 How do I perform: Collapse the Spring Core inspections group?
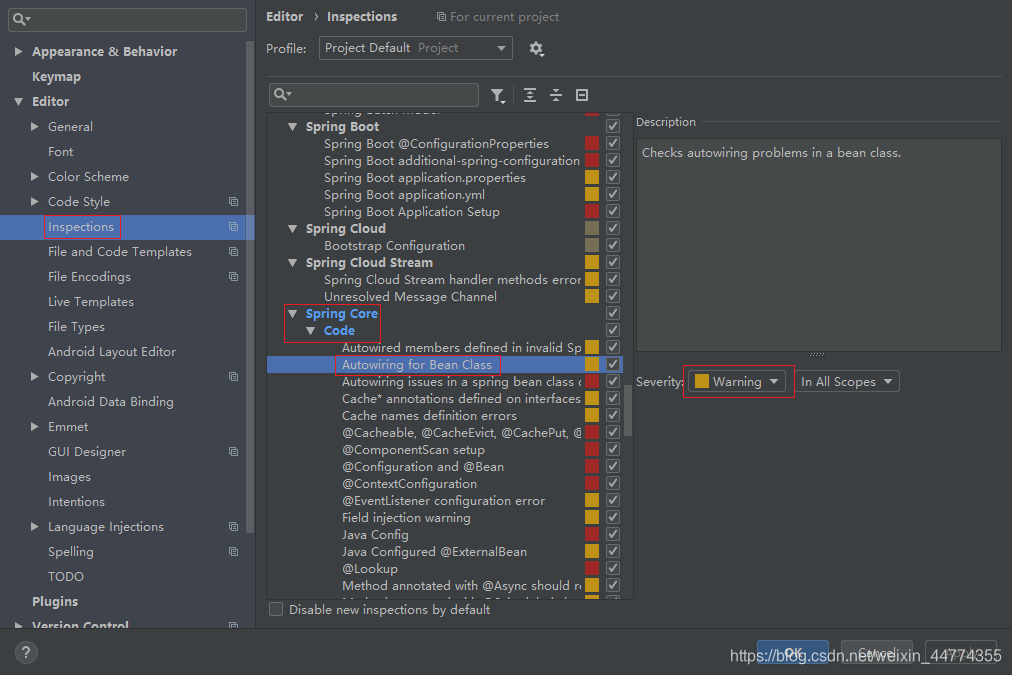pyautogui.click(x=292, y=314)
